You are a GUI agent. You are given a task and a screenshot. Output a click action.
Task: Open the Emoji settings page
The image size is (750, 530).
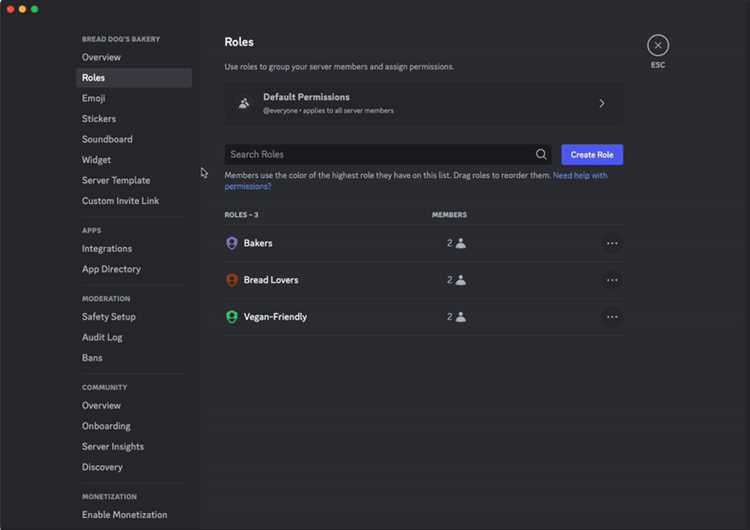point(94,98)
